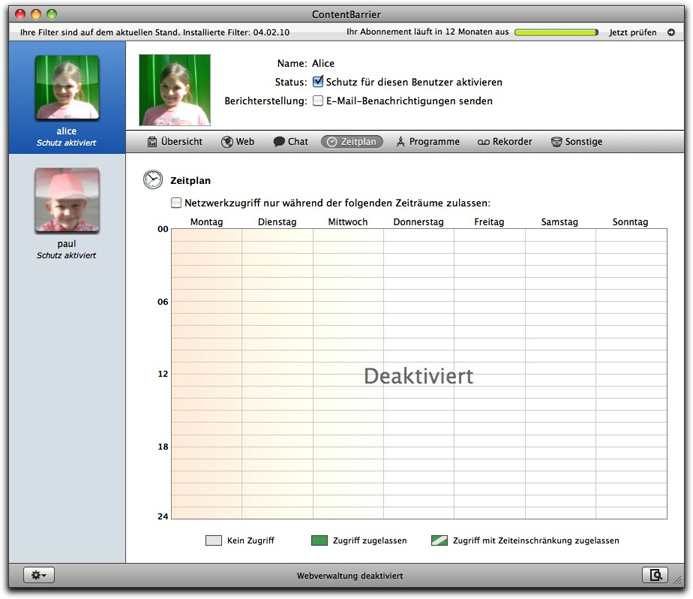The image size is (693, 599).
Task: Minimize the ContentBarrier window
Action: click(x=36, y=14)
